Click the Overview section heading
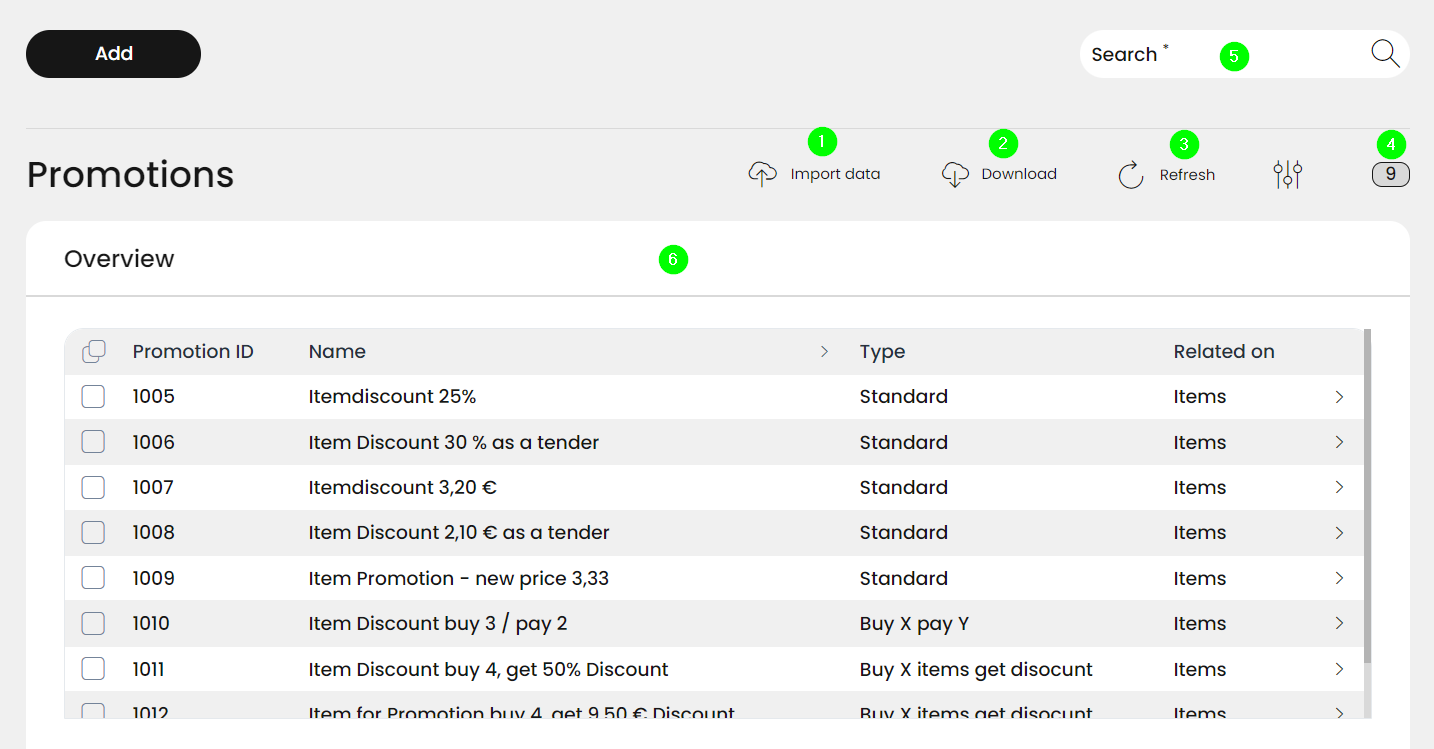1434x749 pixels. click(119, 259)
